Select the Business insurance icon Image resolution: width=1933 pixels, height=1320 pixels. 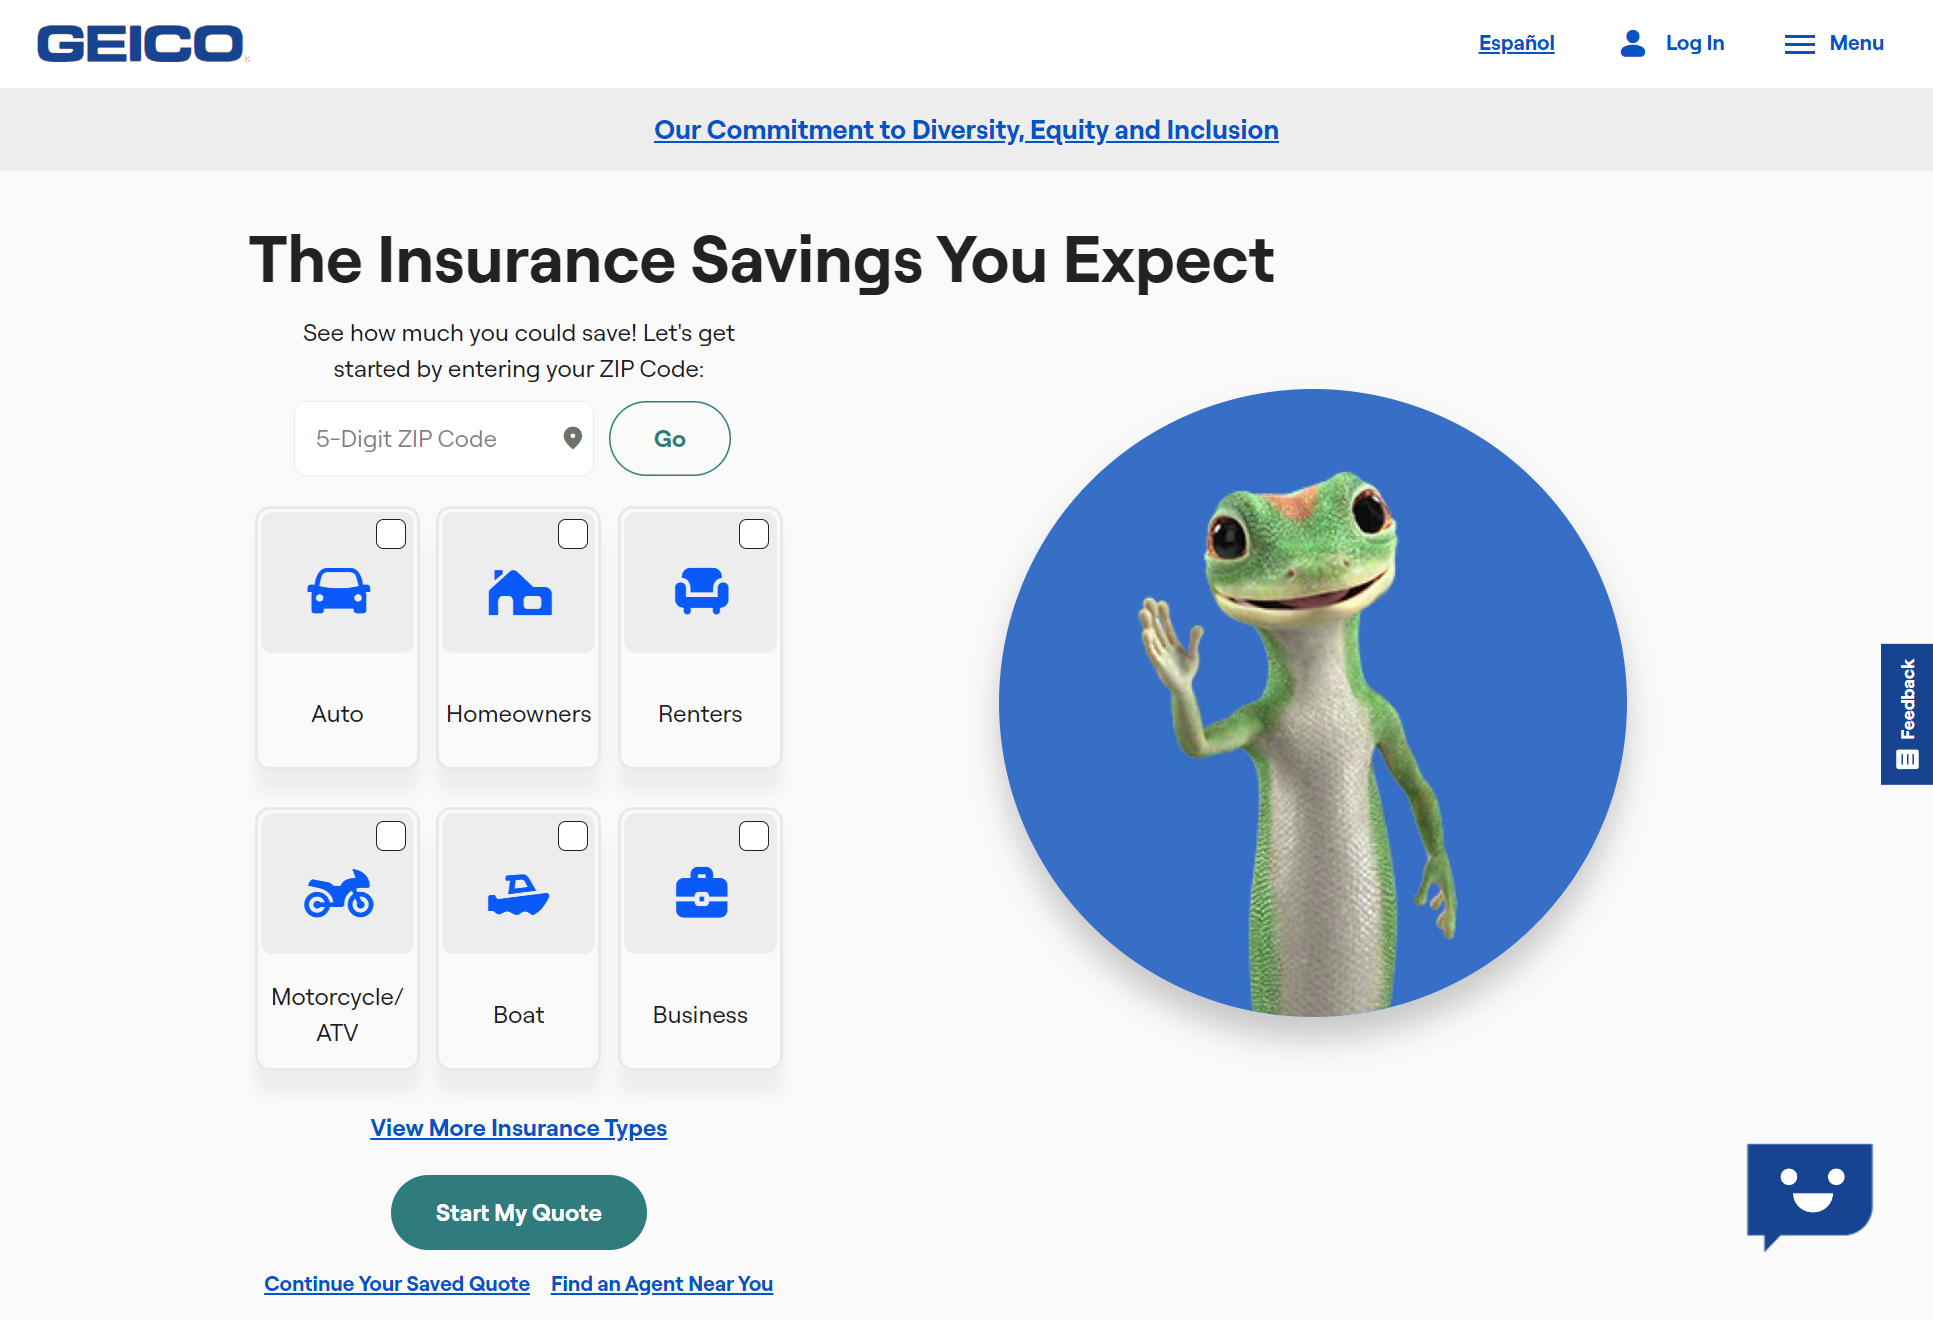(x=699, y=891)
